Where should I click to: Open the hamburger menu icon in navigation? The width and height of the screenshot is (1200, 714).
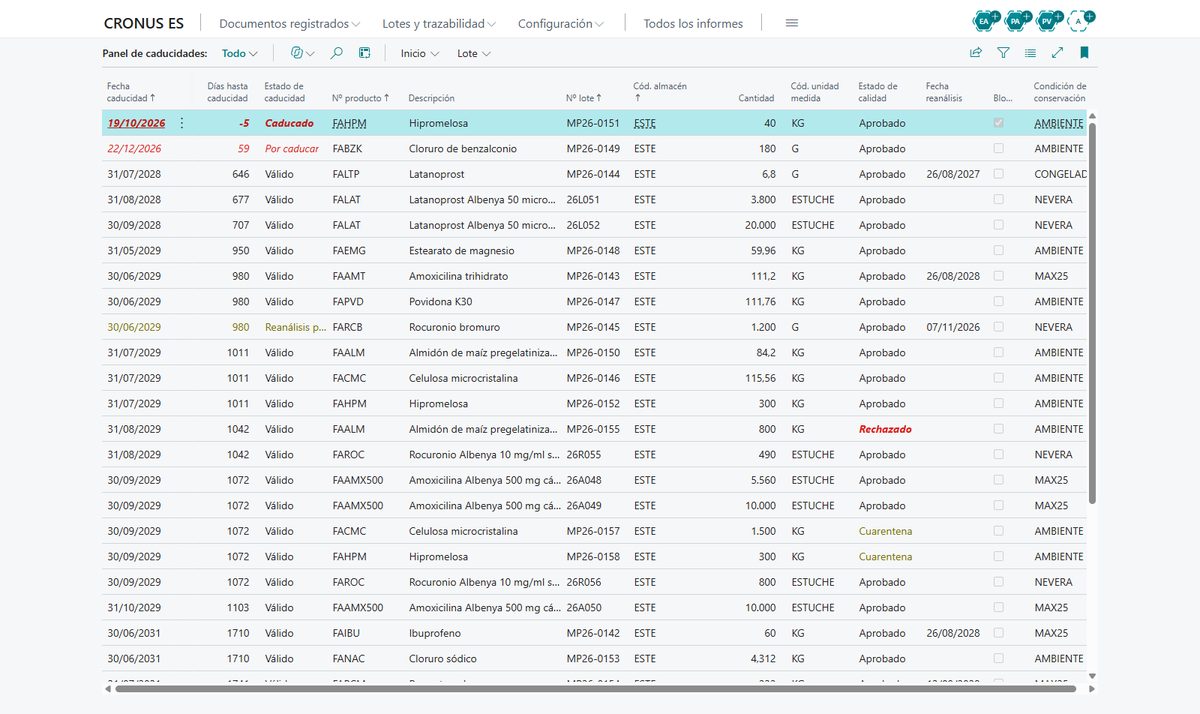(792, 23)
